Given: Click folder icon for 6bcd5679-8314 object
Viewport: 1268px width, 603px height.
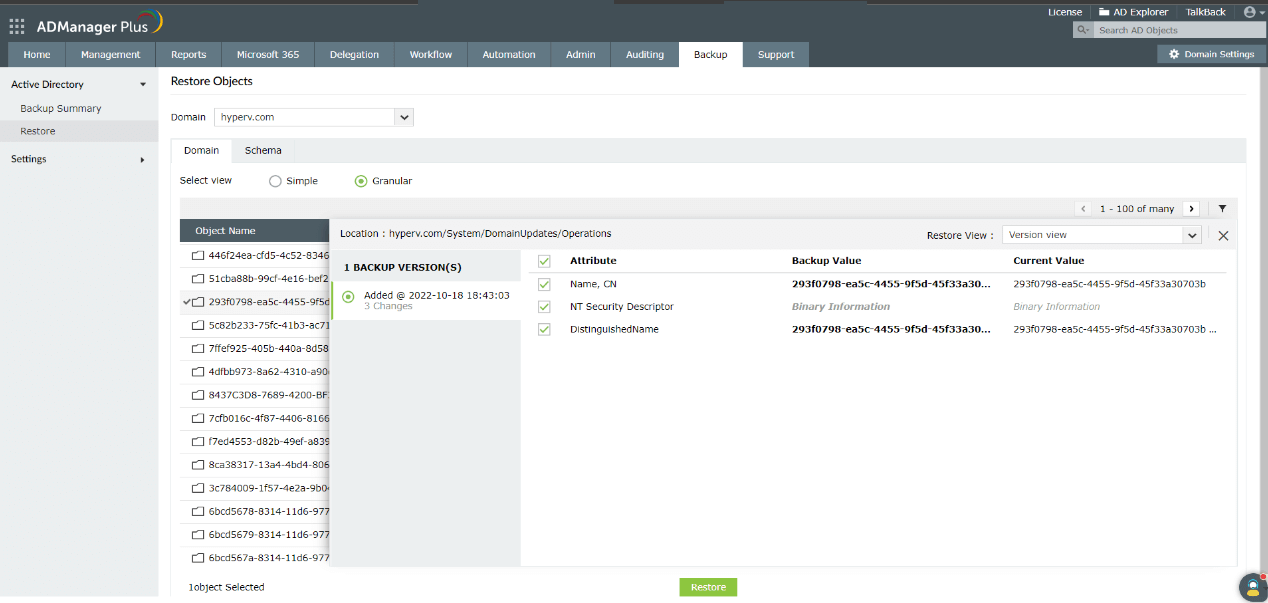Looking at the screenshot, I should tap(198, 534).
